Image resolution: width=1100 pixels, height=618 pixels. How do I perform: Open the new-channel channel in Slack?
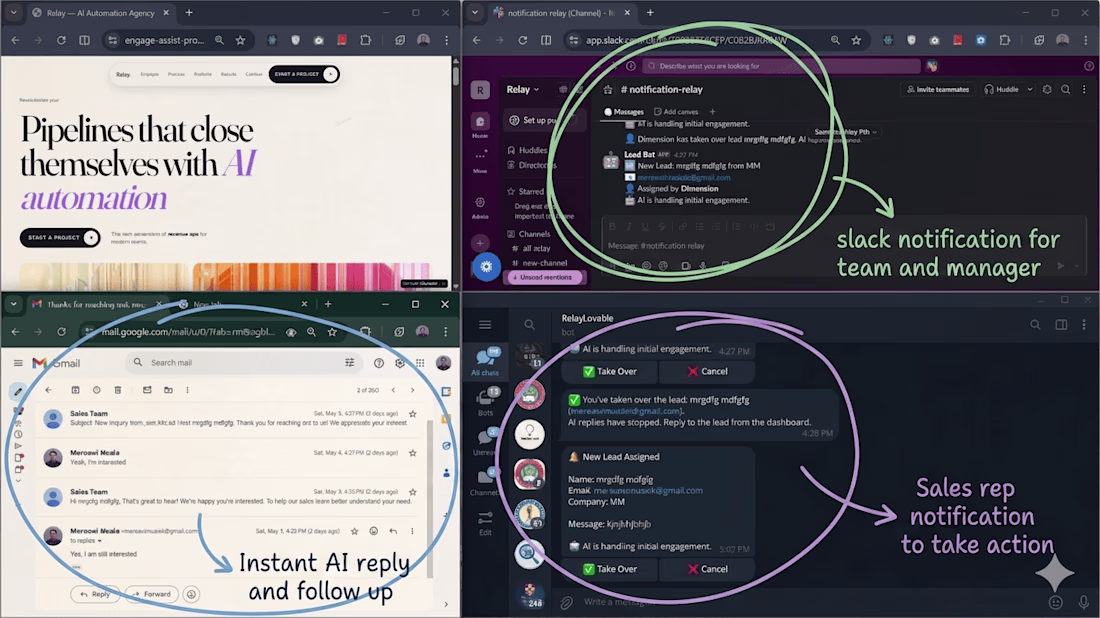(539, 263)
